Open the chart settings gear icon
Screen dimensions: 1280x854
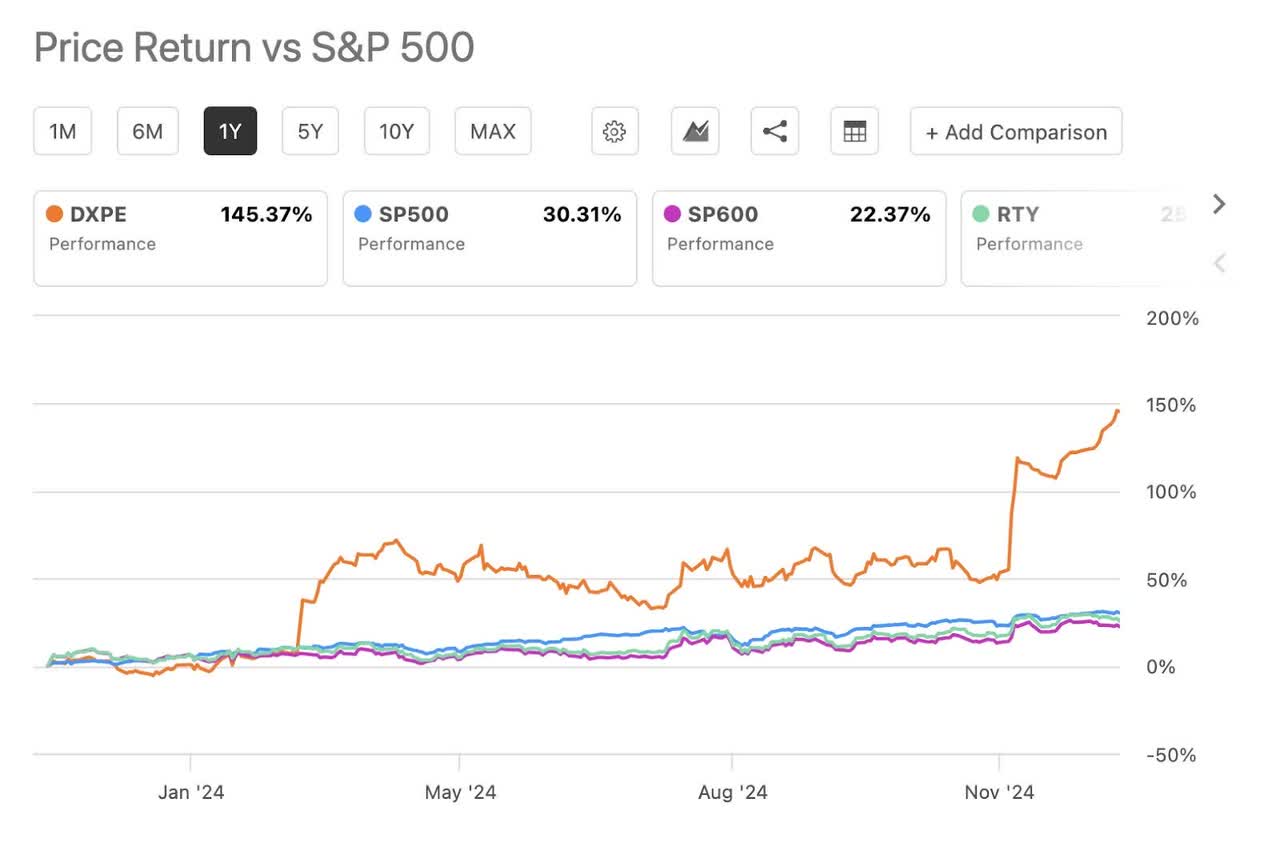tap(615, 132)
